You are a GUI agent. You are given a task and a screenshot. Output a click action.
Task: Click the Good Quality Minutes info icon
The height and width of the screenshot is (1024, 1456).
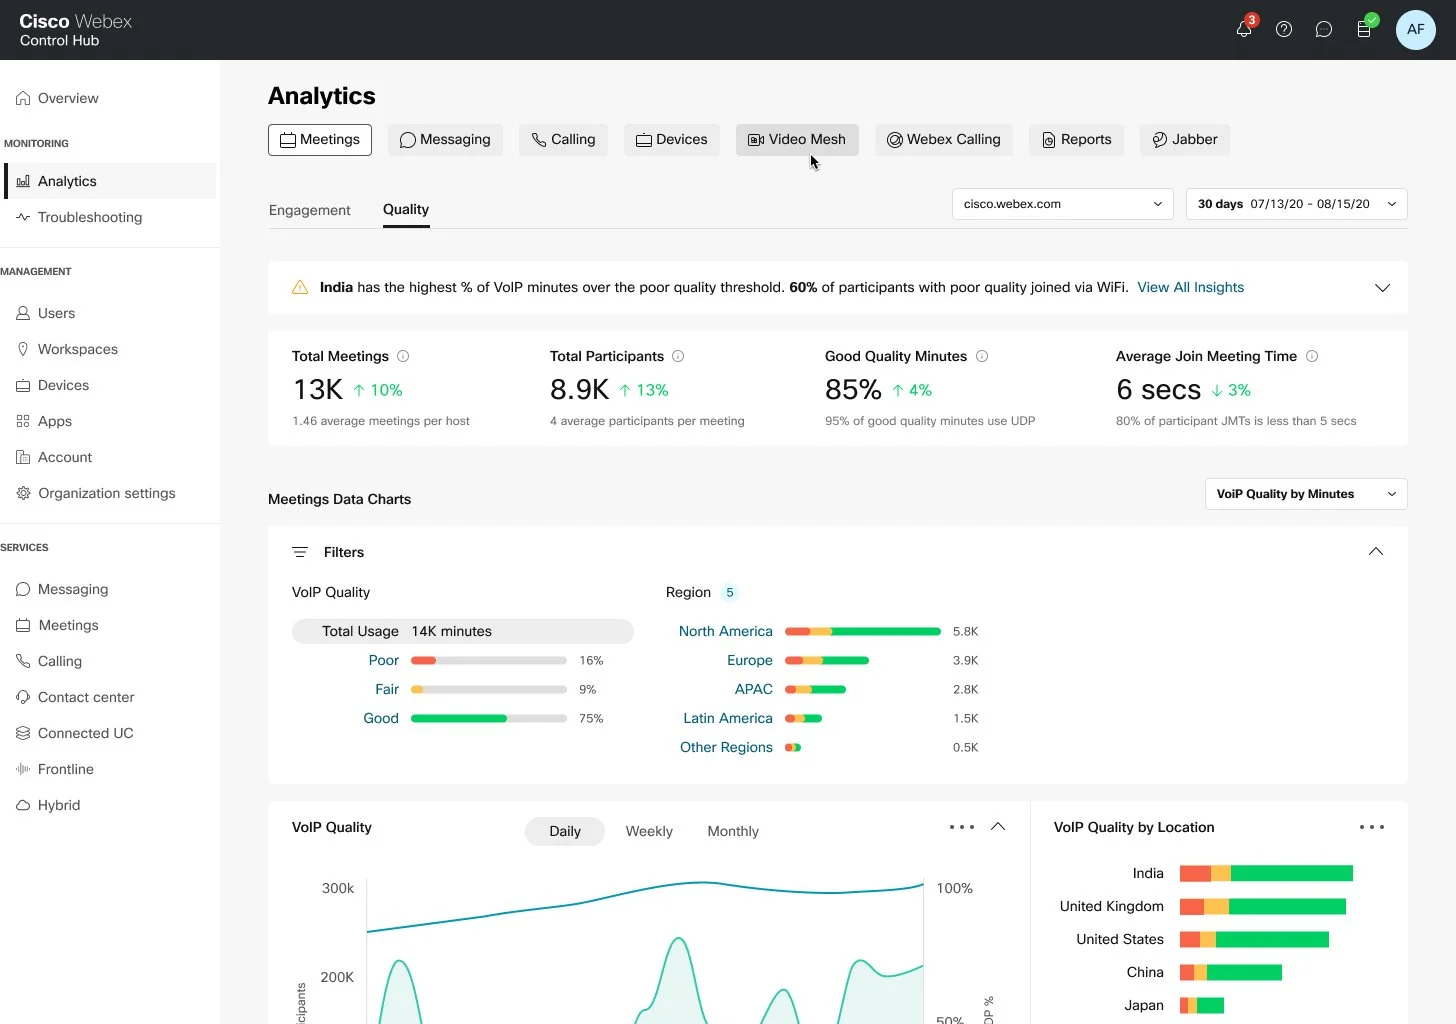click(x=982, y=356)
